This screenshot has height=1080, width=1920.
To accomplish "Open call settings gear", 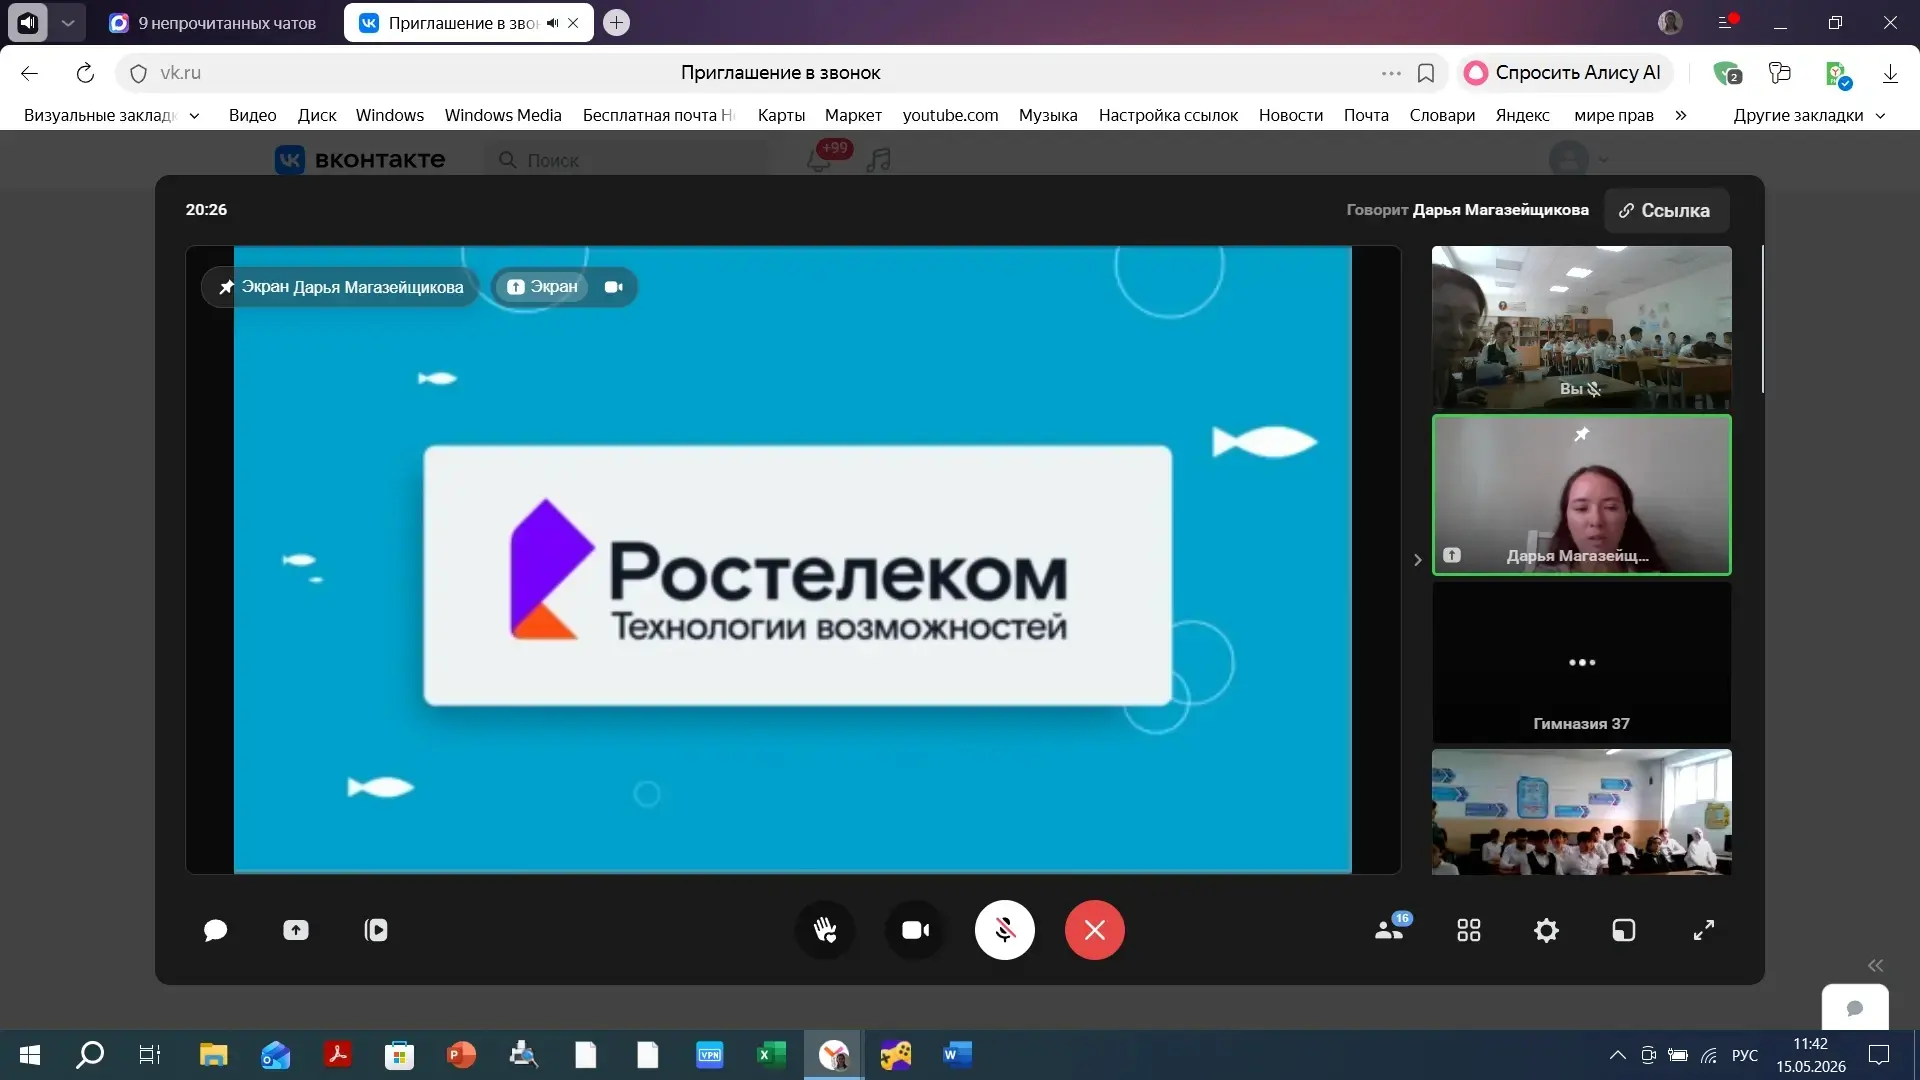I will 1547,931.
